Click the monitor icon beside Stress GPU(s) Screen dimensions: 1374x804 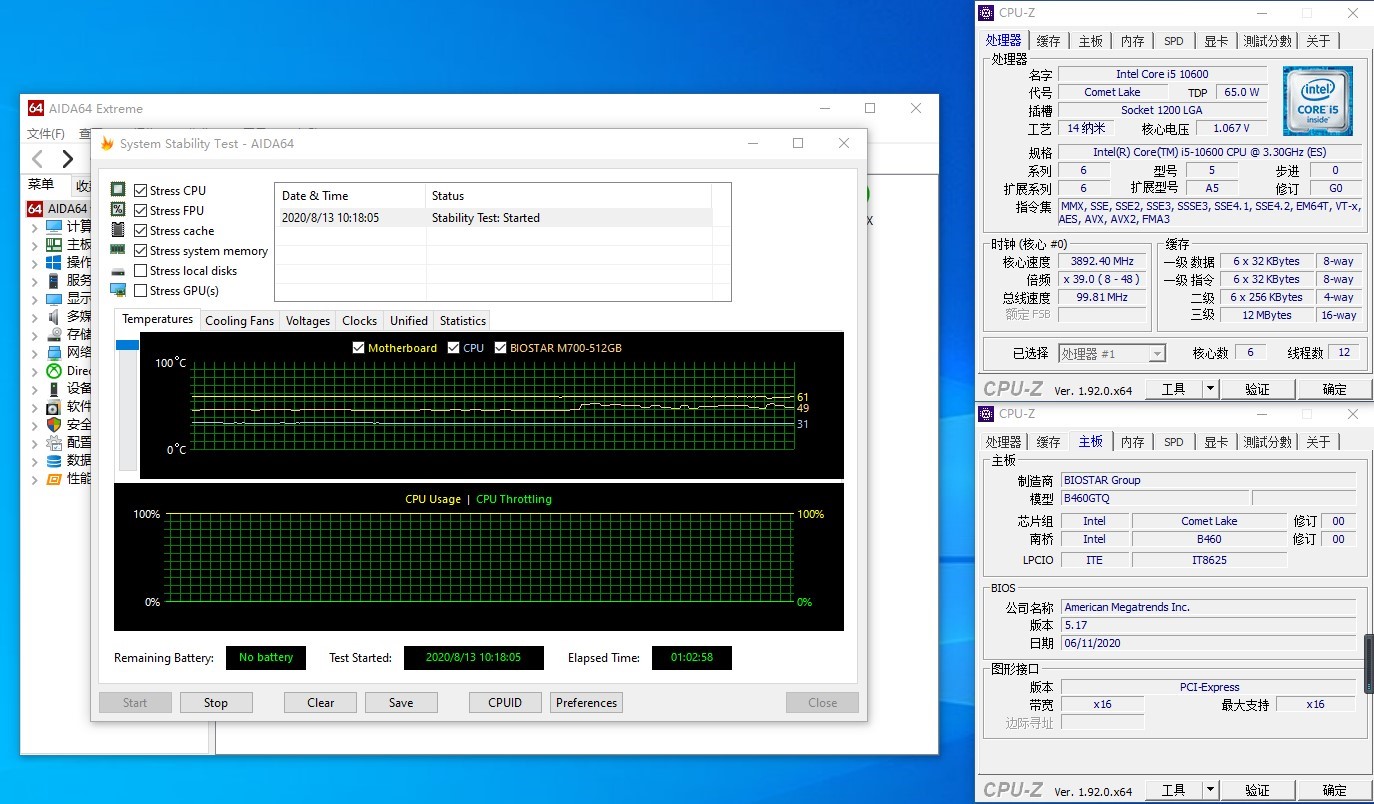click(118, 290)
